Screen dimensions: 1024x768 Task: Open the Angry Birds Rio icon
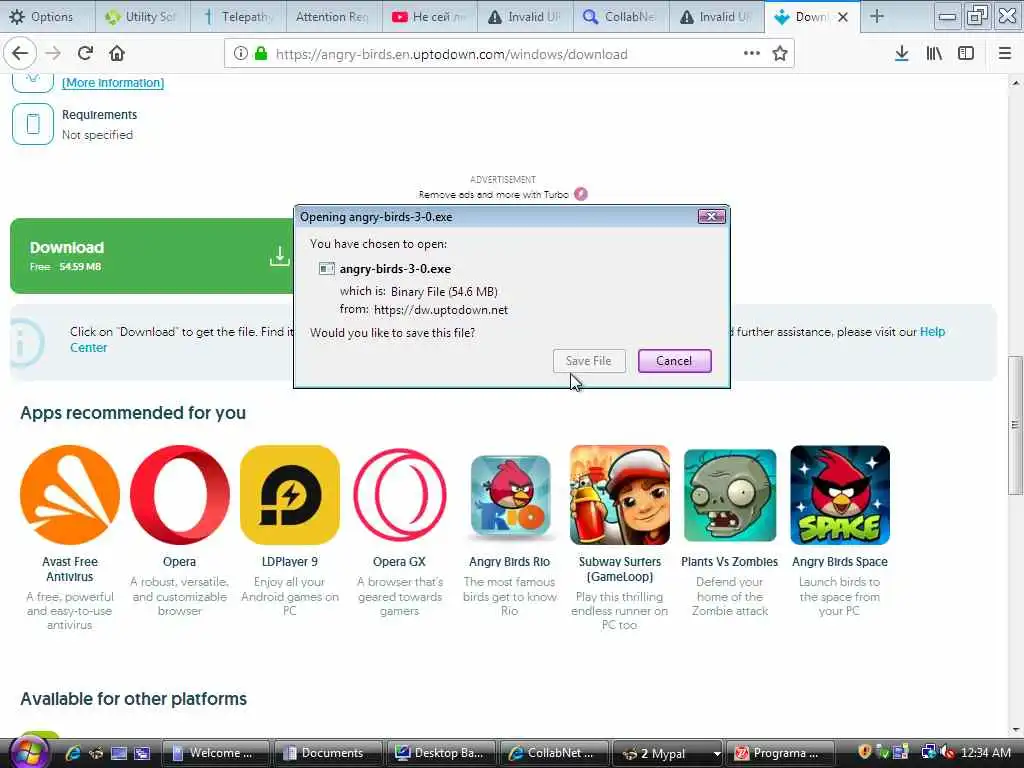pyautogui.click(x=509, y=495)
